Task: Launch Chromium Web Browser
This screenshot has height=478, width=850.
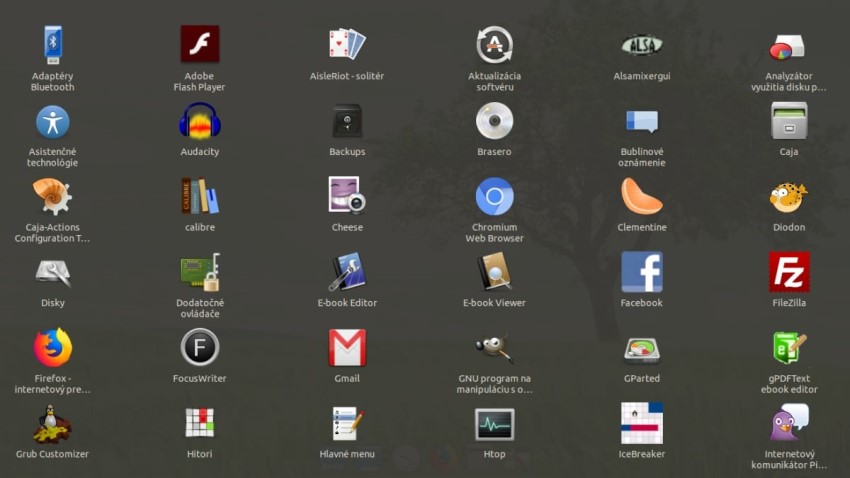Action: coord(494,196)
